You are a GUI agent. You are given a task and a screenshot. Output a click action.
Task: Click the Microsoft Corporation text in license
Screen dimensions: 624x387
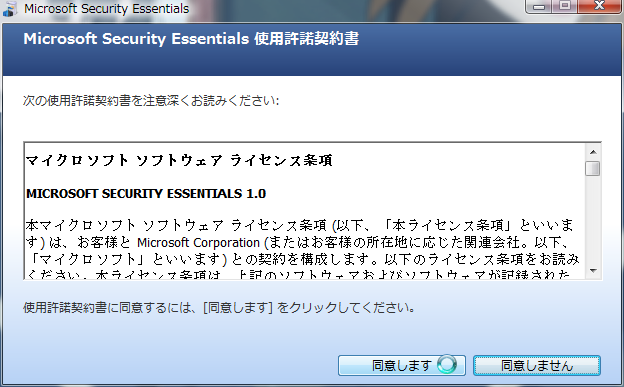coord(198,242)
